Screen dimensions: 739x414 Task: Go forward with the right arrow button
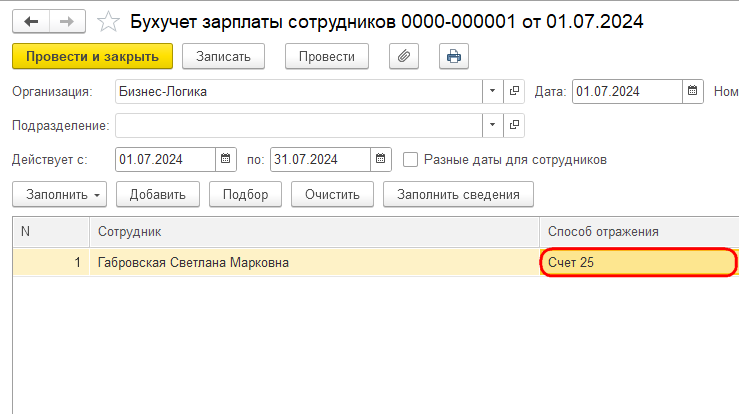(67, 21)
